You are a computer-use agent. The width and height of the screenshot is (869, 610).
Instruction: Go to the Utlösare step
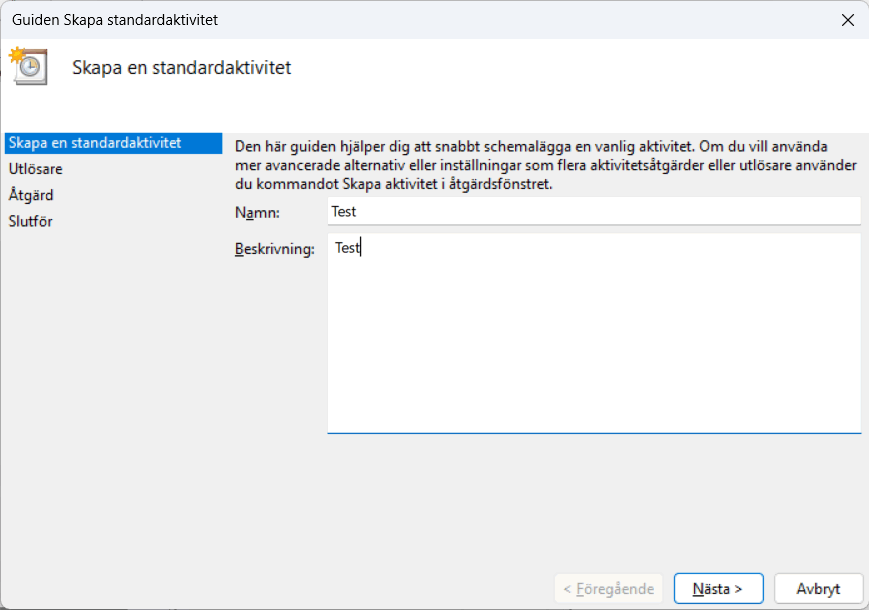[x=36, y=169]
